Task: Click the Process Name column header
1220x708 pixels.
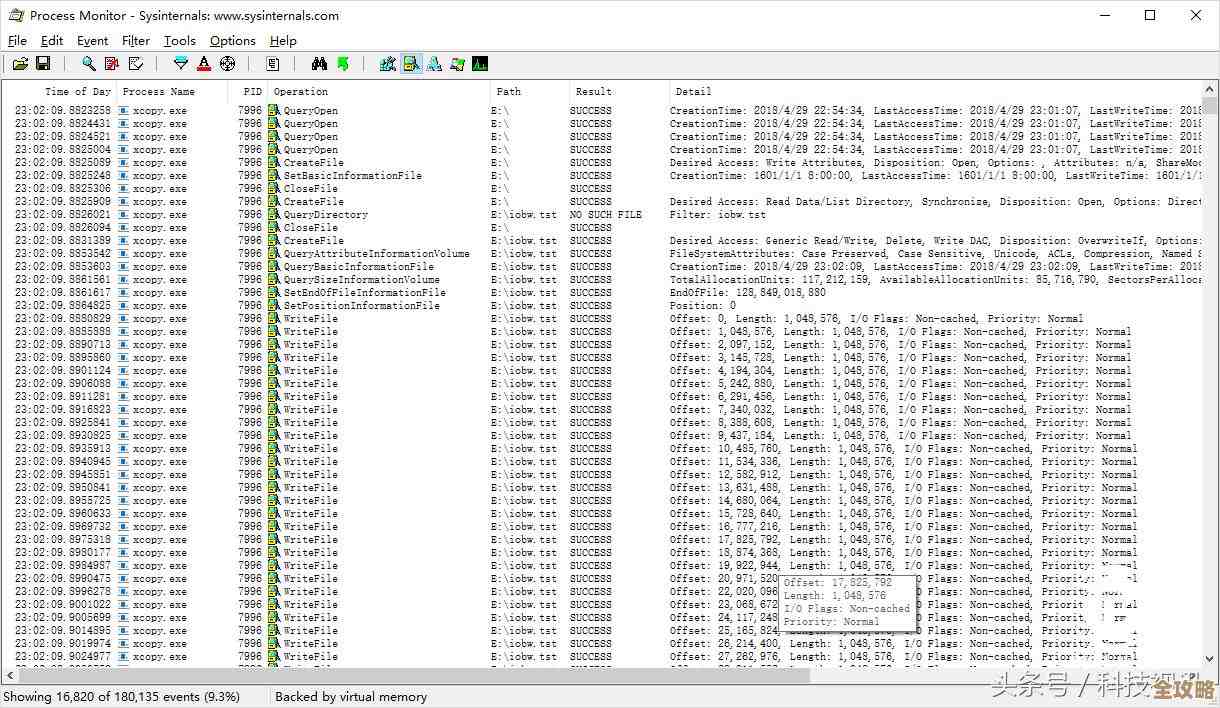Action: 158,91
